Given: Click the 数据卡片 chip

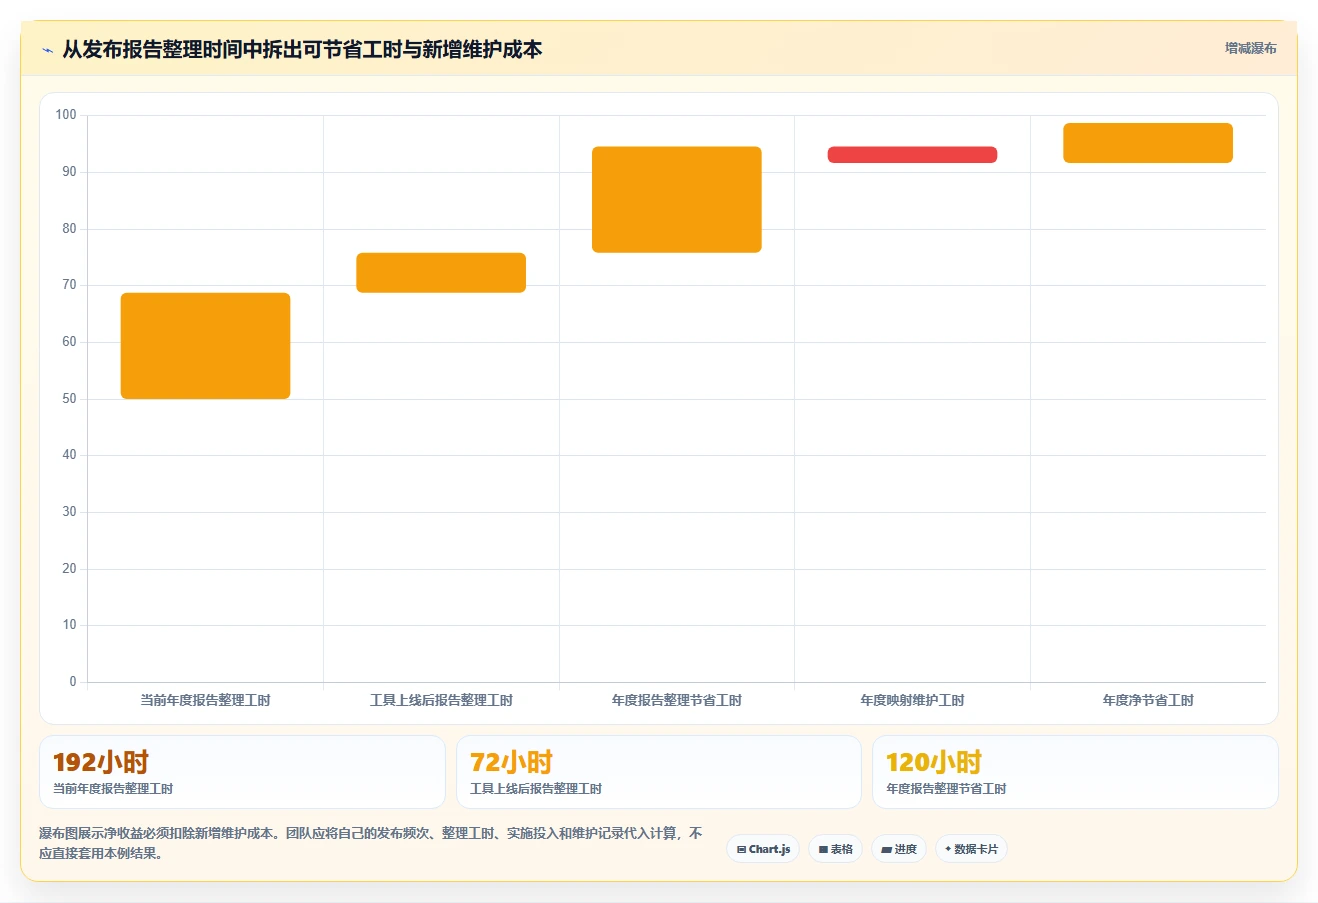Looking at the screenshot, I should [x=971, y=849].
